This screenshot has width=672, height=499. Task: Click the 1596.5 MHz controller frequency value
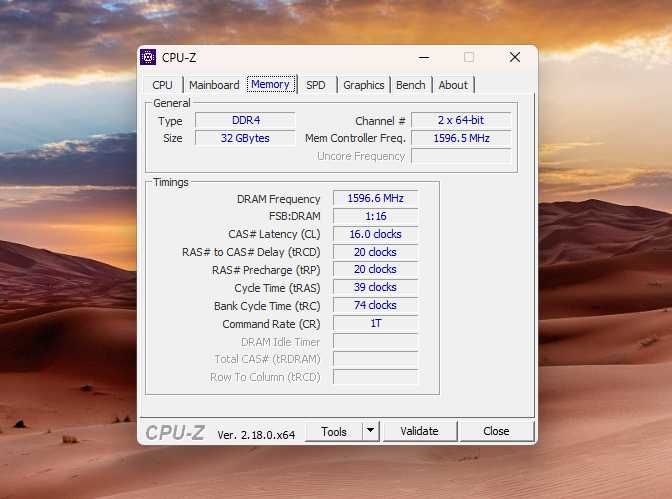(x=461, y=138)
